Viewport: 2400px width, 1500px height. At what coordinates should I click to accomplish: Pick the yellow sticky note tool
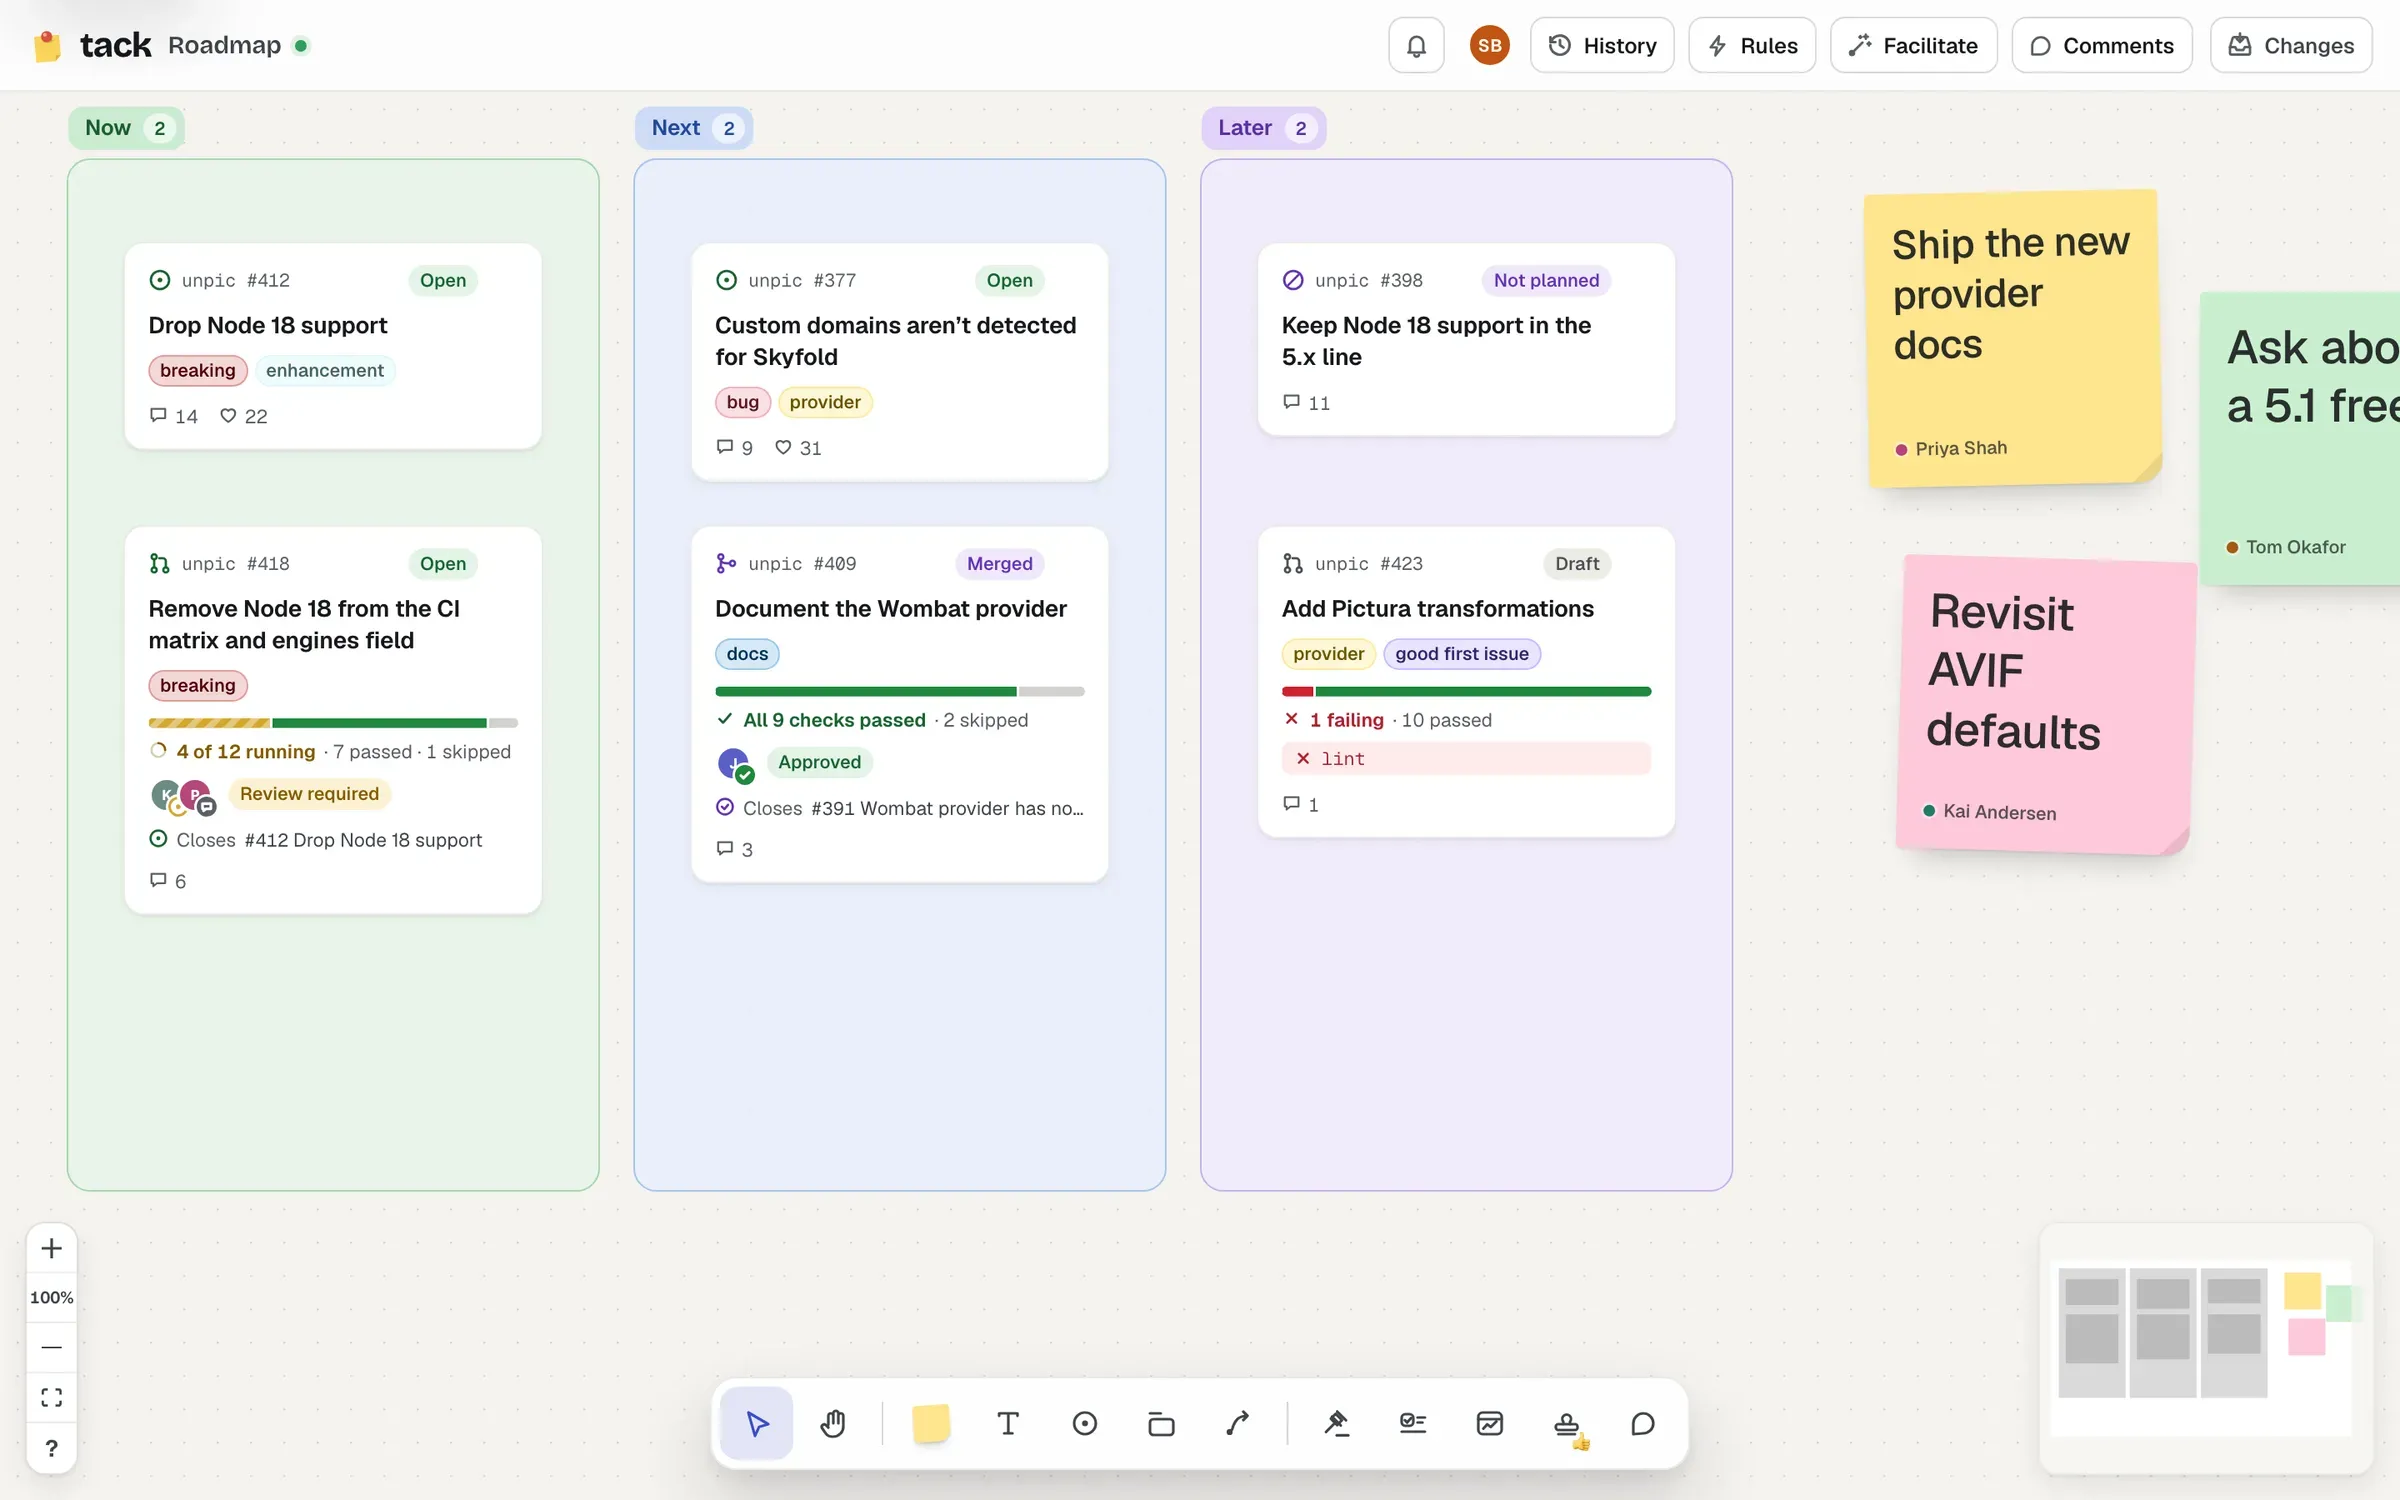(931, 1423)
